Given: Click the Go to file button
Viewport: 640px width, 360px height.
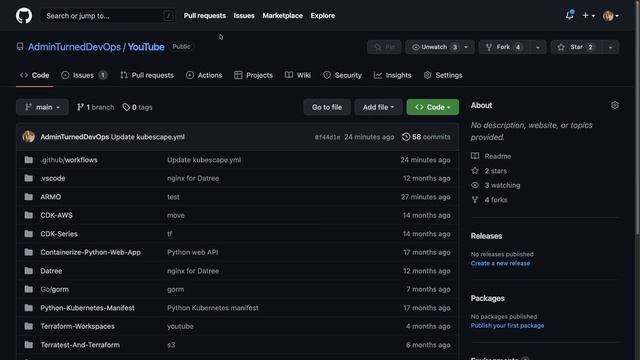Looking at the screenshot, I should [327, 107].
